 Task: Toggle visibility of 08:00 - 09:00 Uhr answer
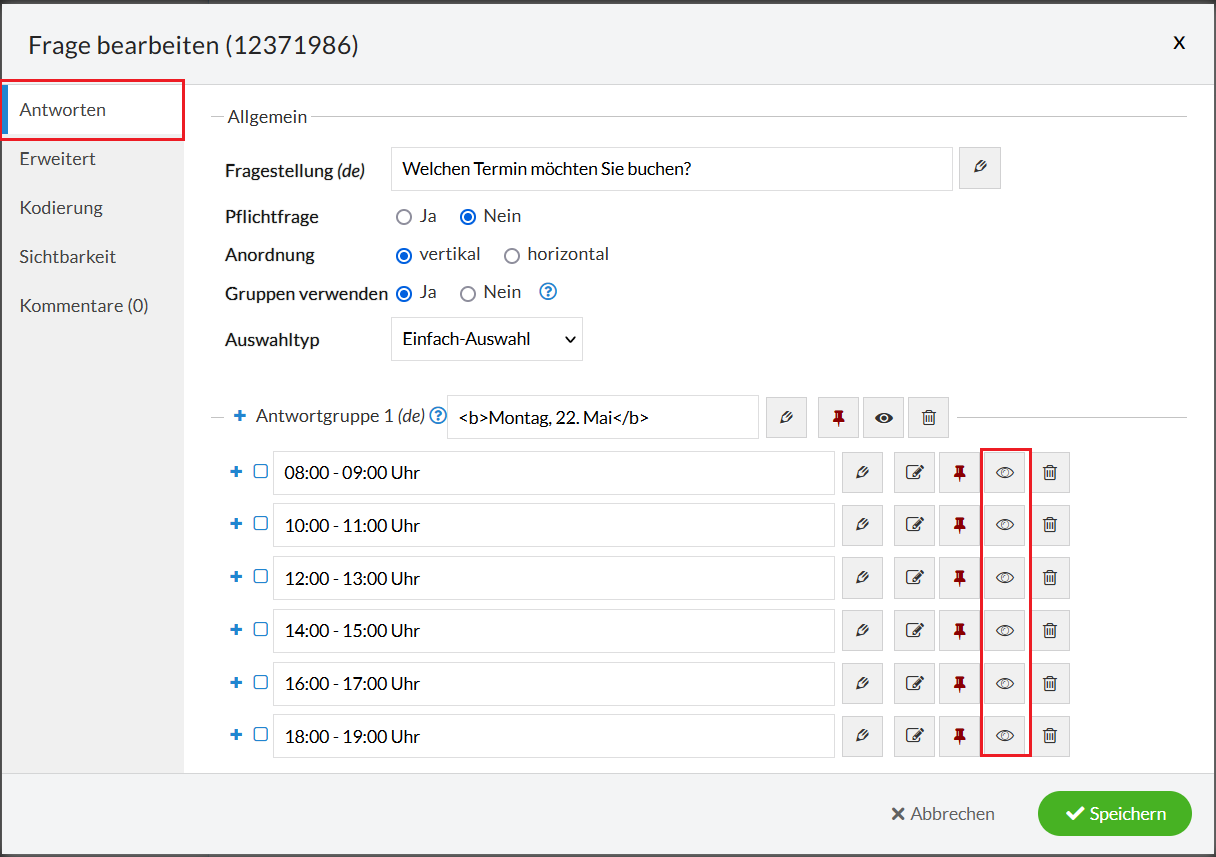pyautogui.click(x=1005, y=472)
